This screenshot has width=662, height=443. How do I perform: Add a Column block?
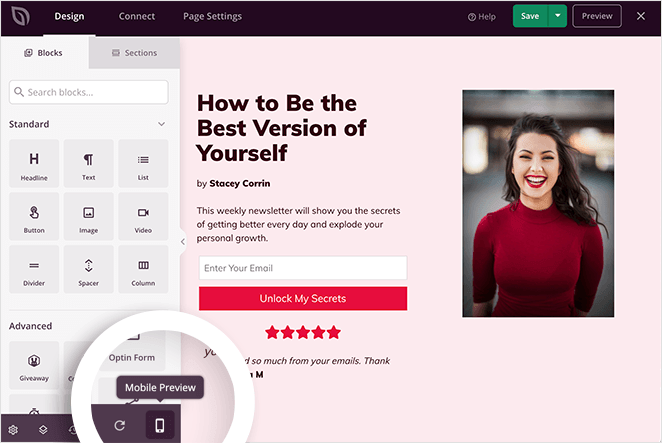click(143, 269)
